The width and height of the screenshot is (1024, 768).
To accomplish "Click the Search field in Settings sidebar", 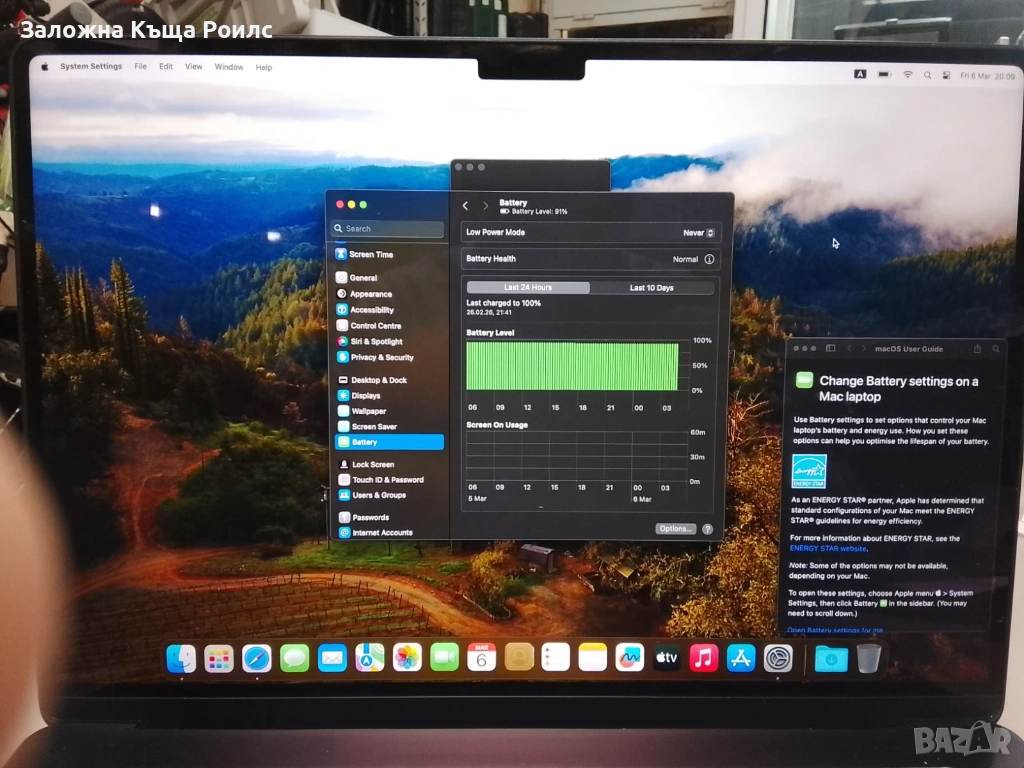I will pos(388,229).
